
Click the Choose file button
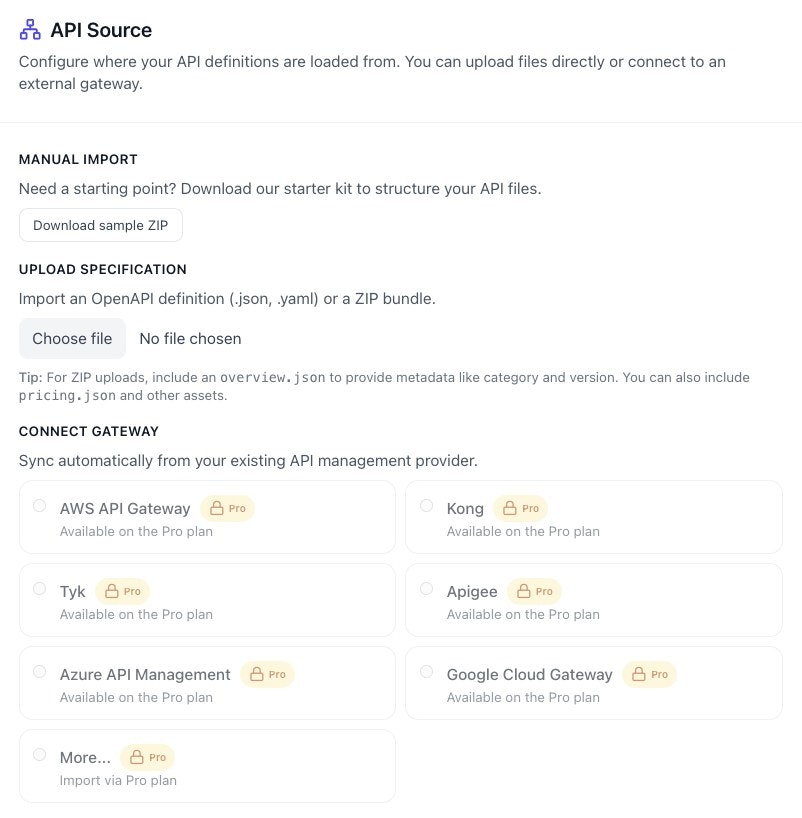[x=72, y=338]
